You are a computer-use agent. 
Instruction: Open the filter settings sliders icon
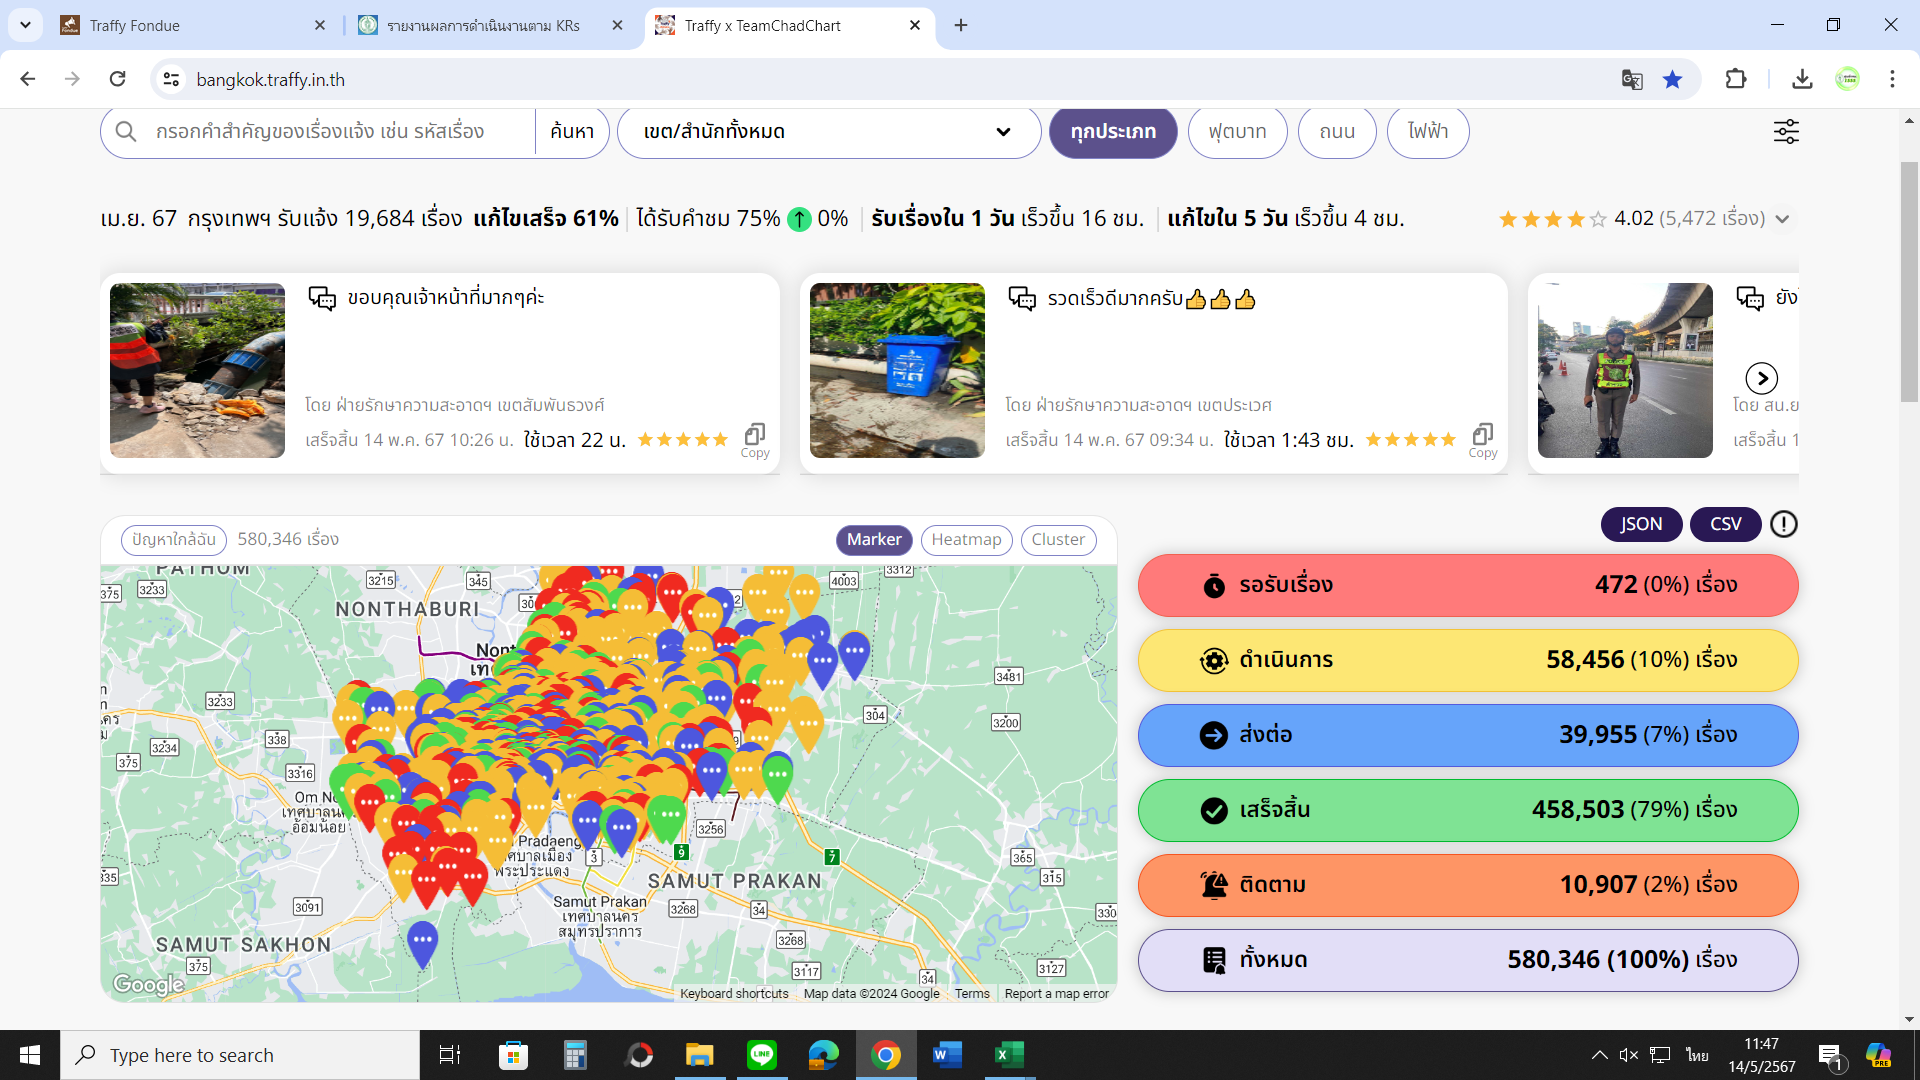pyautogui.click(x=1786, y=132)
